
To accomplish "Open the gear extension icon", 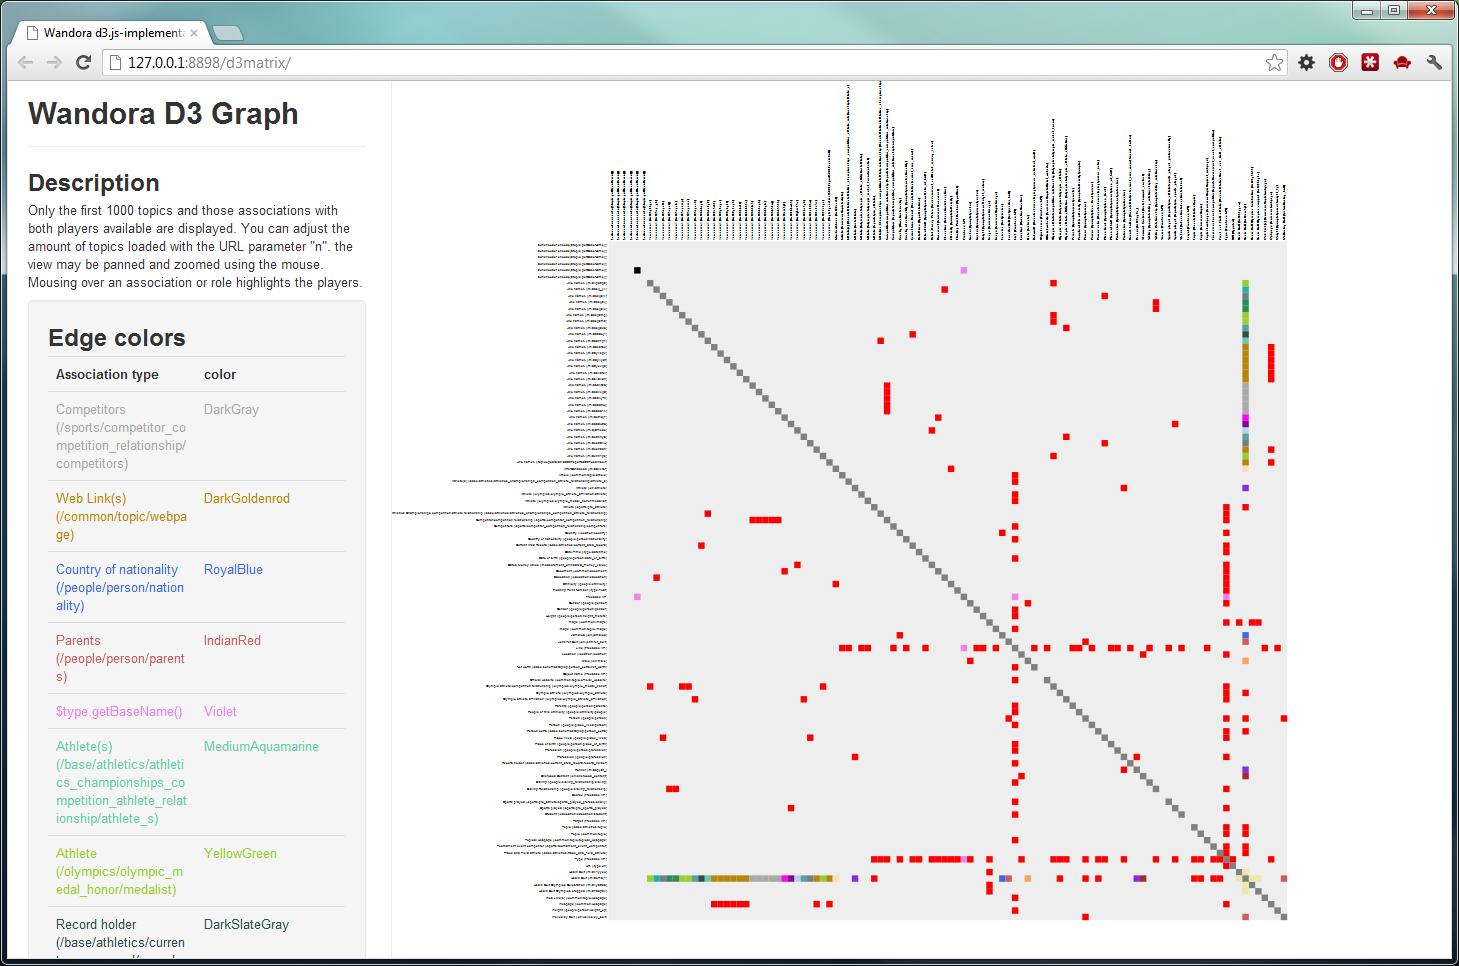I will coord(1306,62).
